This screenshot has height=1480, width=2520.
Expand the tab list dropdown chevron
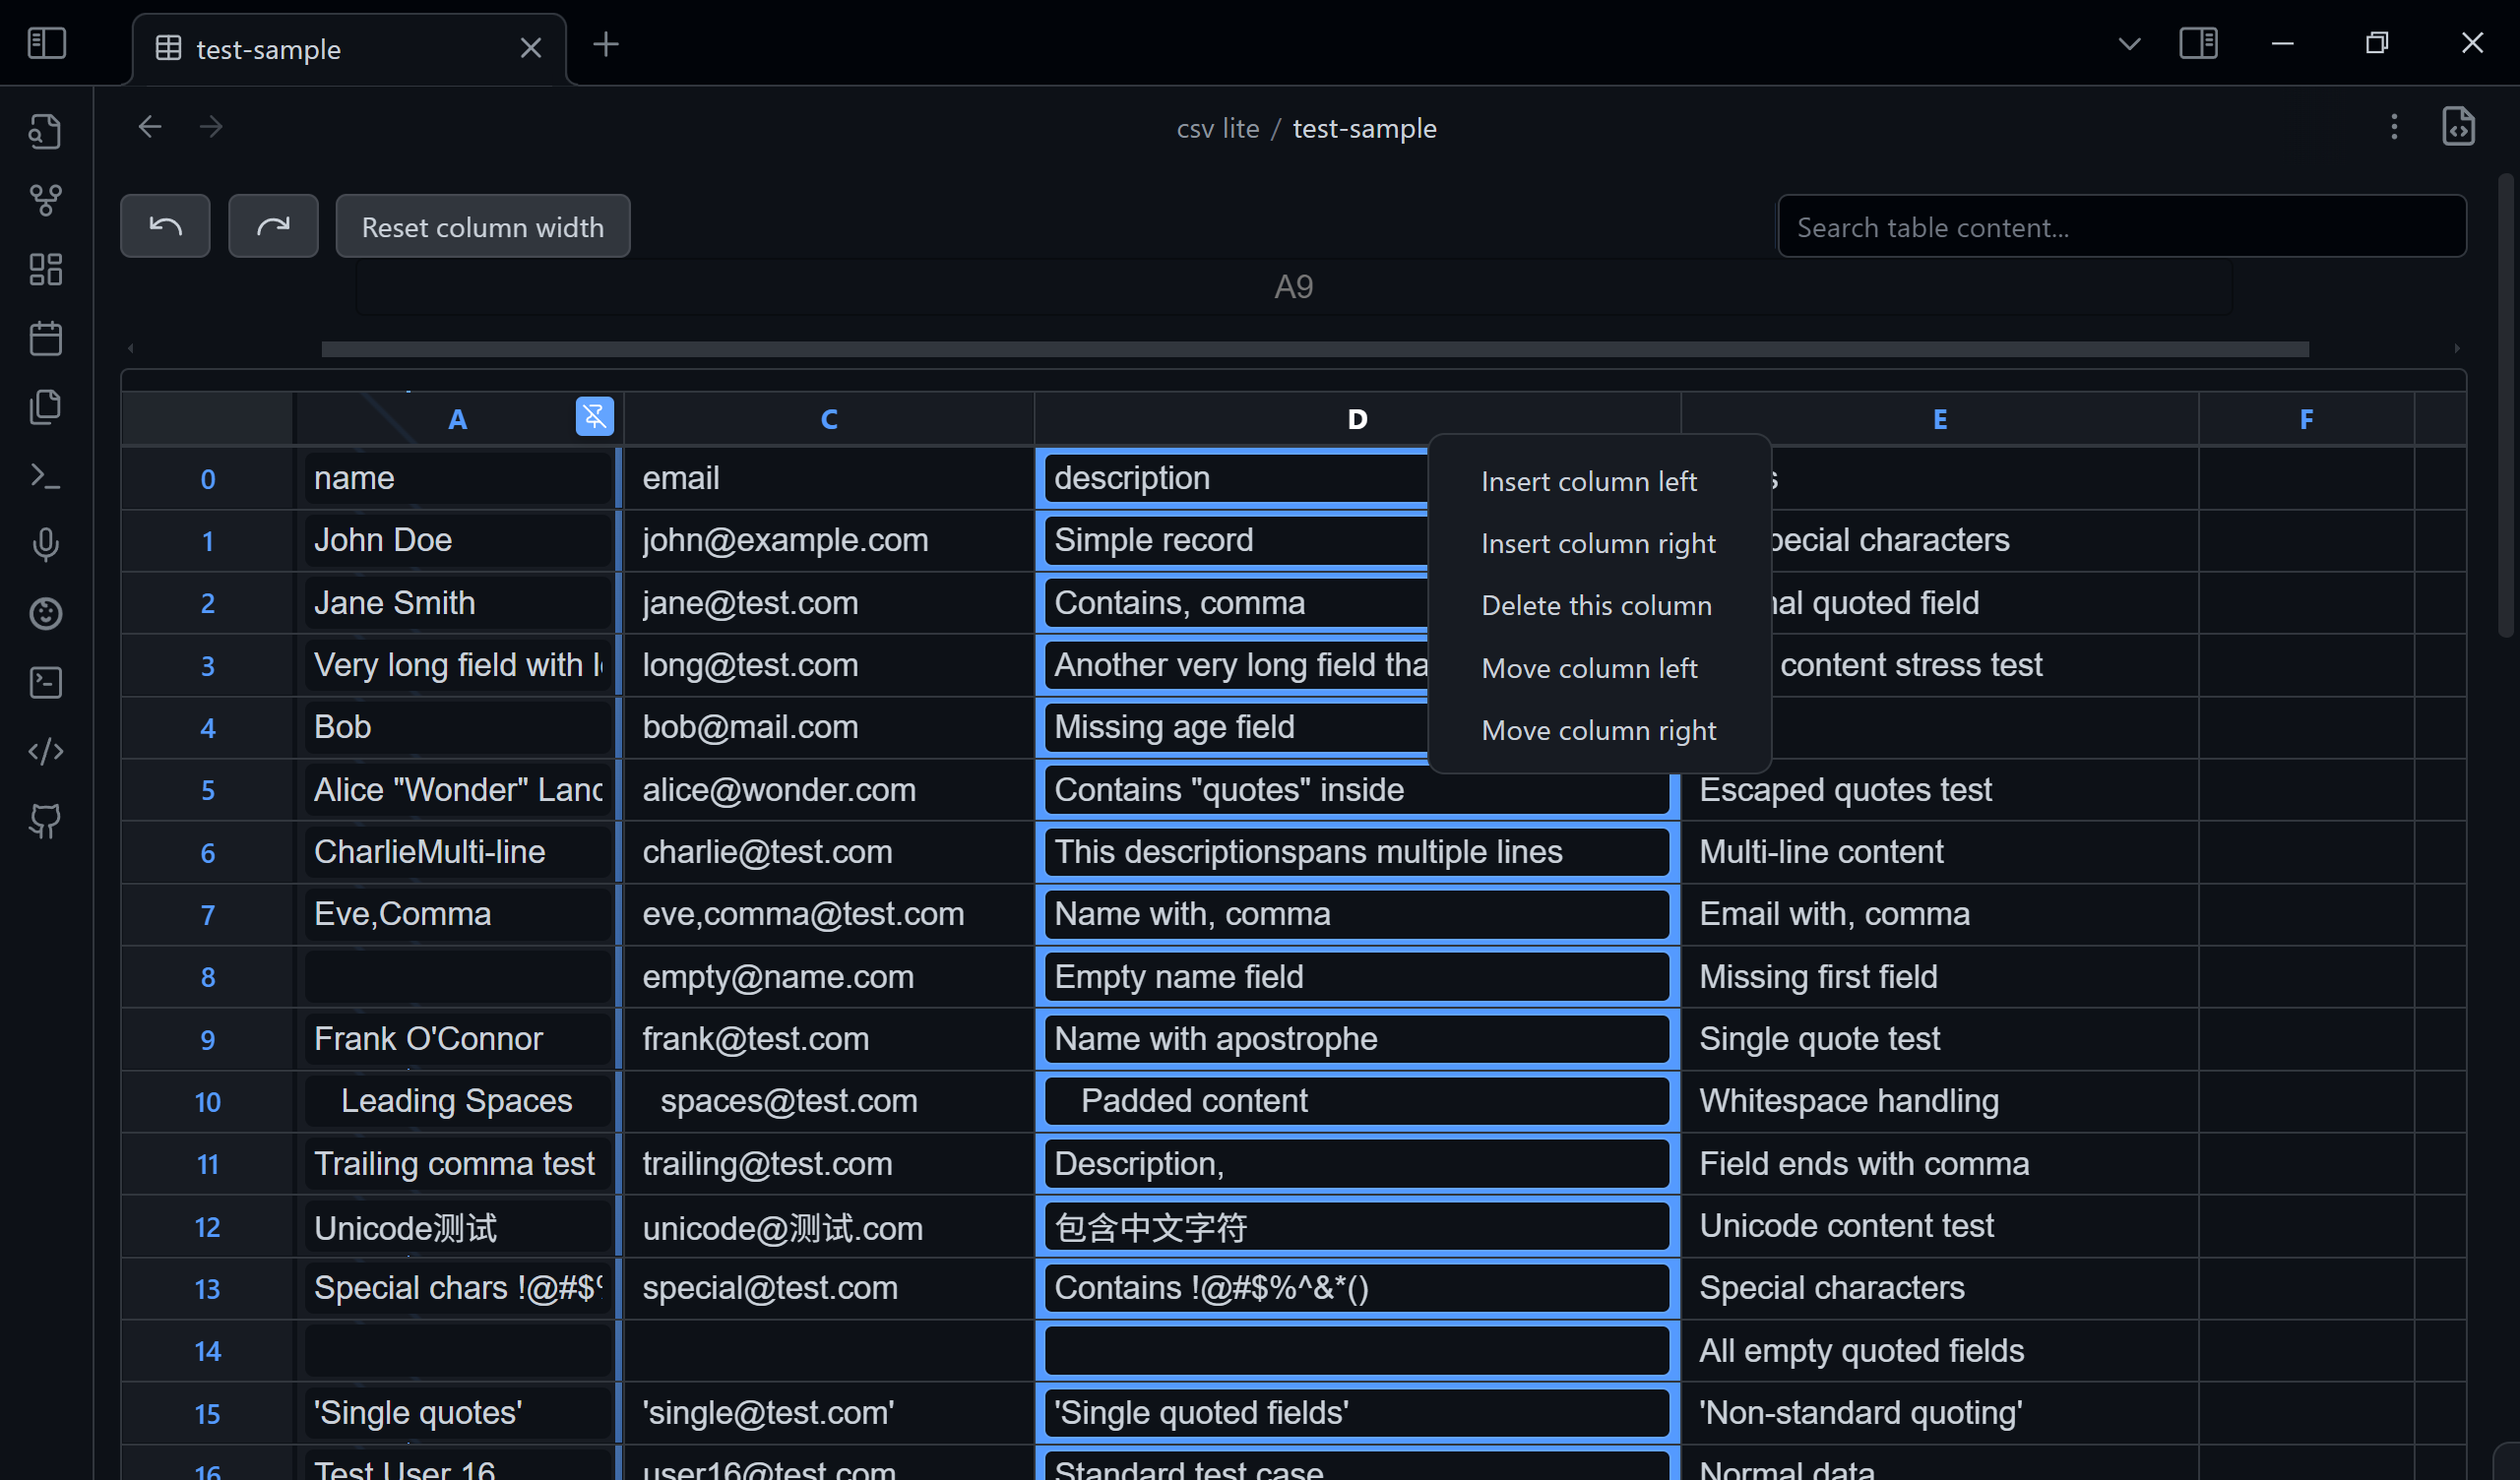tap(2129, 43)
